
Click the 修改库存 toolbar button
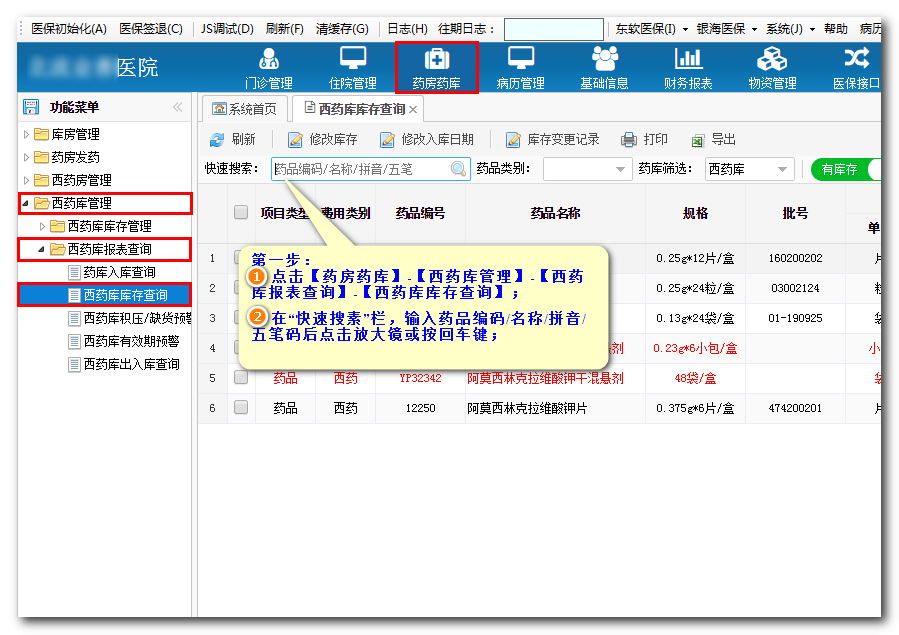[x=322, y=139]
